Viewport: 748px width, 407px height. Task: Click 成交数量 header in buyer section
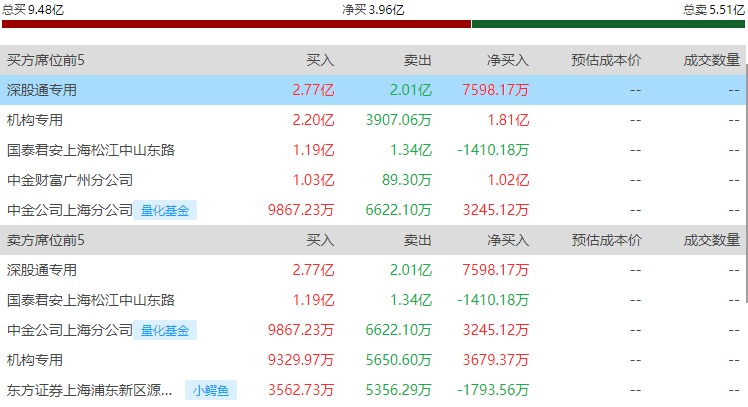click(x=711, y=60)
